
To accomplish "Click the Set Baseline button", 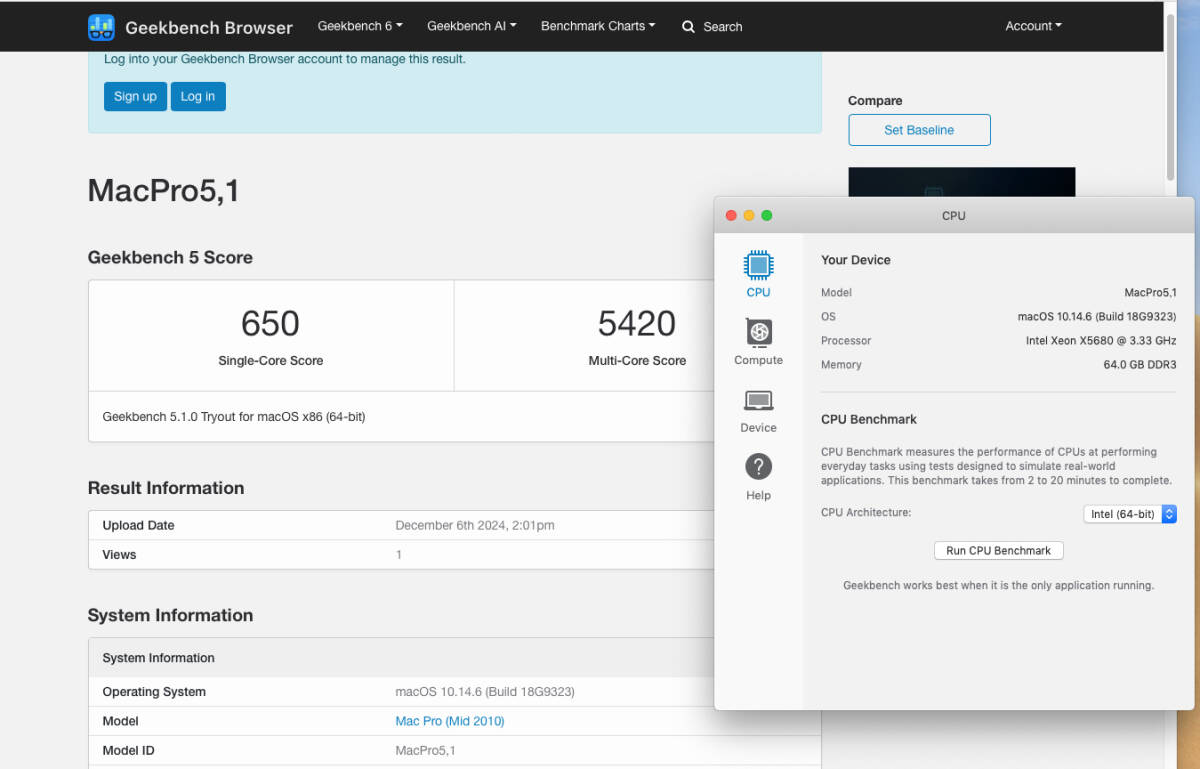I will (919, 130).
